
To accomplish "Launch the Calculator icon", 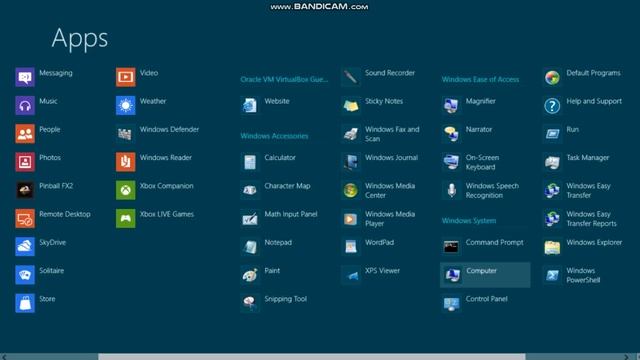I will 250,162.
